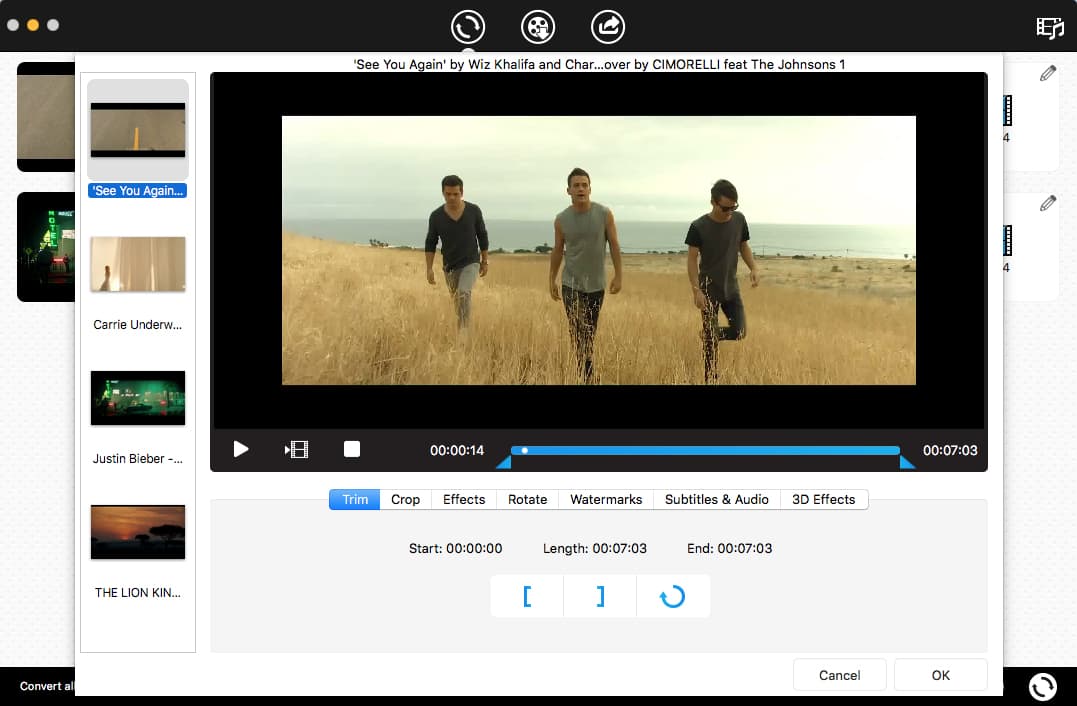Viewport: 1077px width, 706px height.
Task: Click the blue trim end triangle marker
Action: pos(907,462)
